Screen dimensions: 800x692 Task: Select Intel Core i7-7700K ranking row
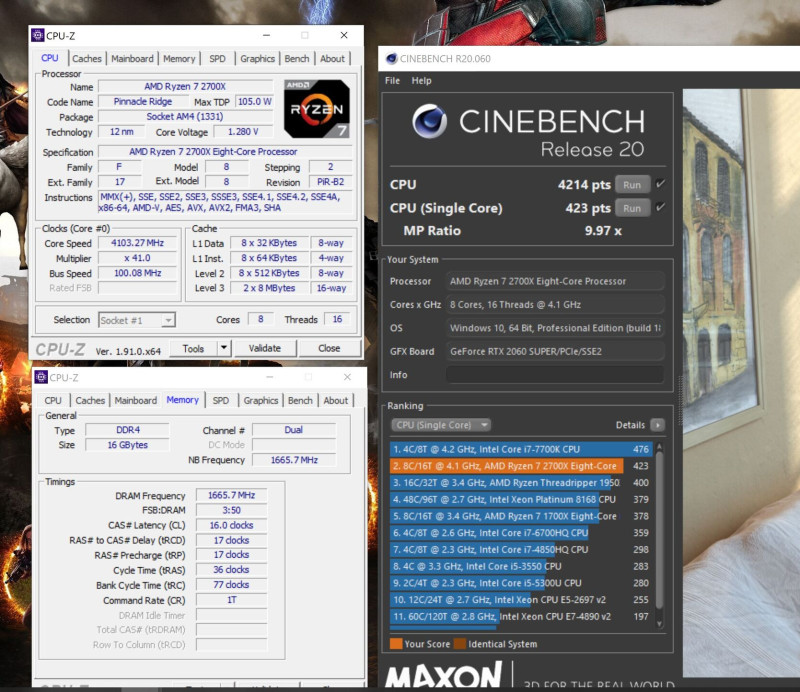(x=521, y=449)
